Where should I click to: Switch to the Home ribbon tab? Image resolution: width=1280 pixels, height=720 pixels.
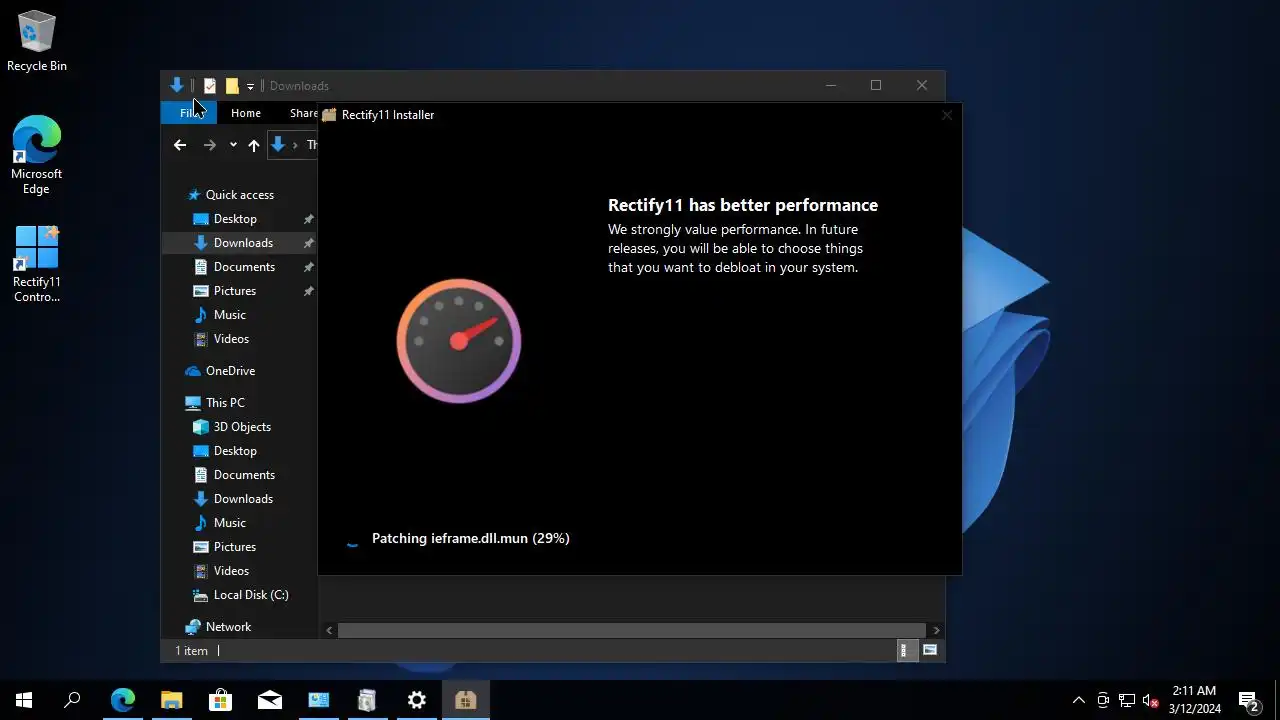[246, 113]
